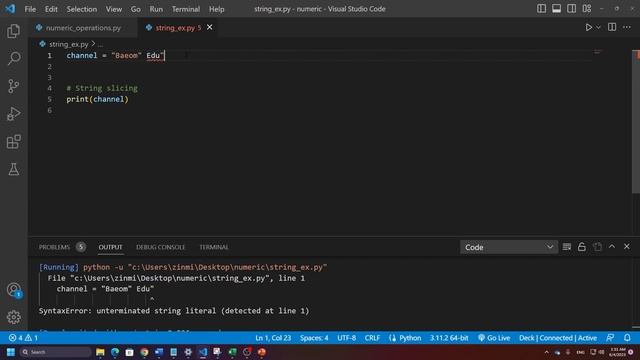Select the OUTPUT panel tab
The image size is (640, 360).
110,247
